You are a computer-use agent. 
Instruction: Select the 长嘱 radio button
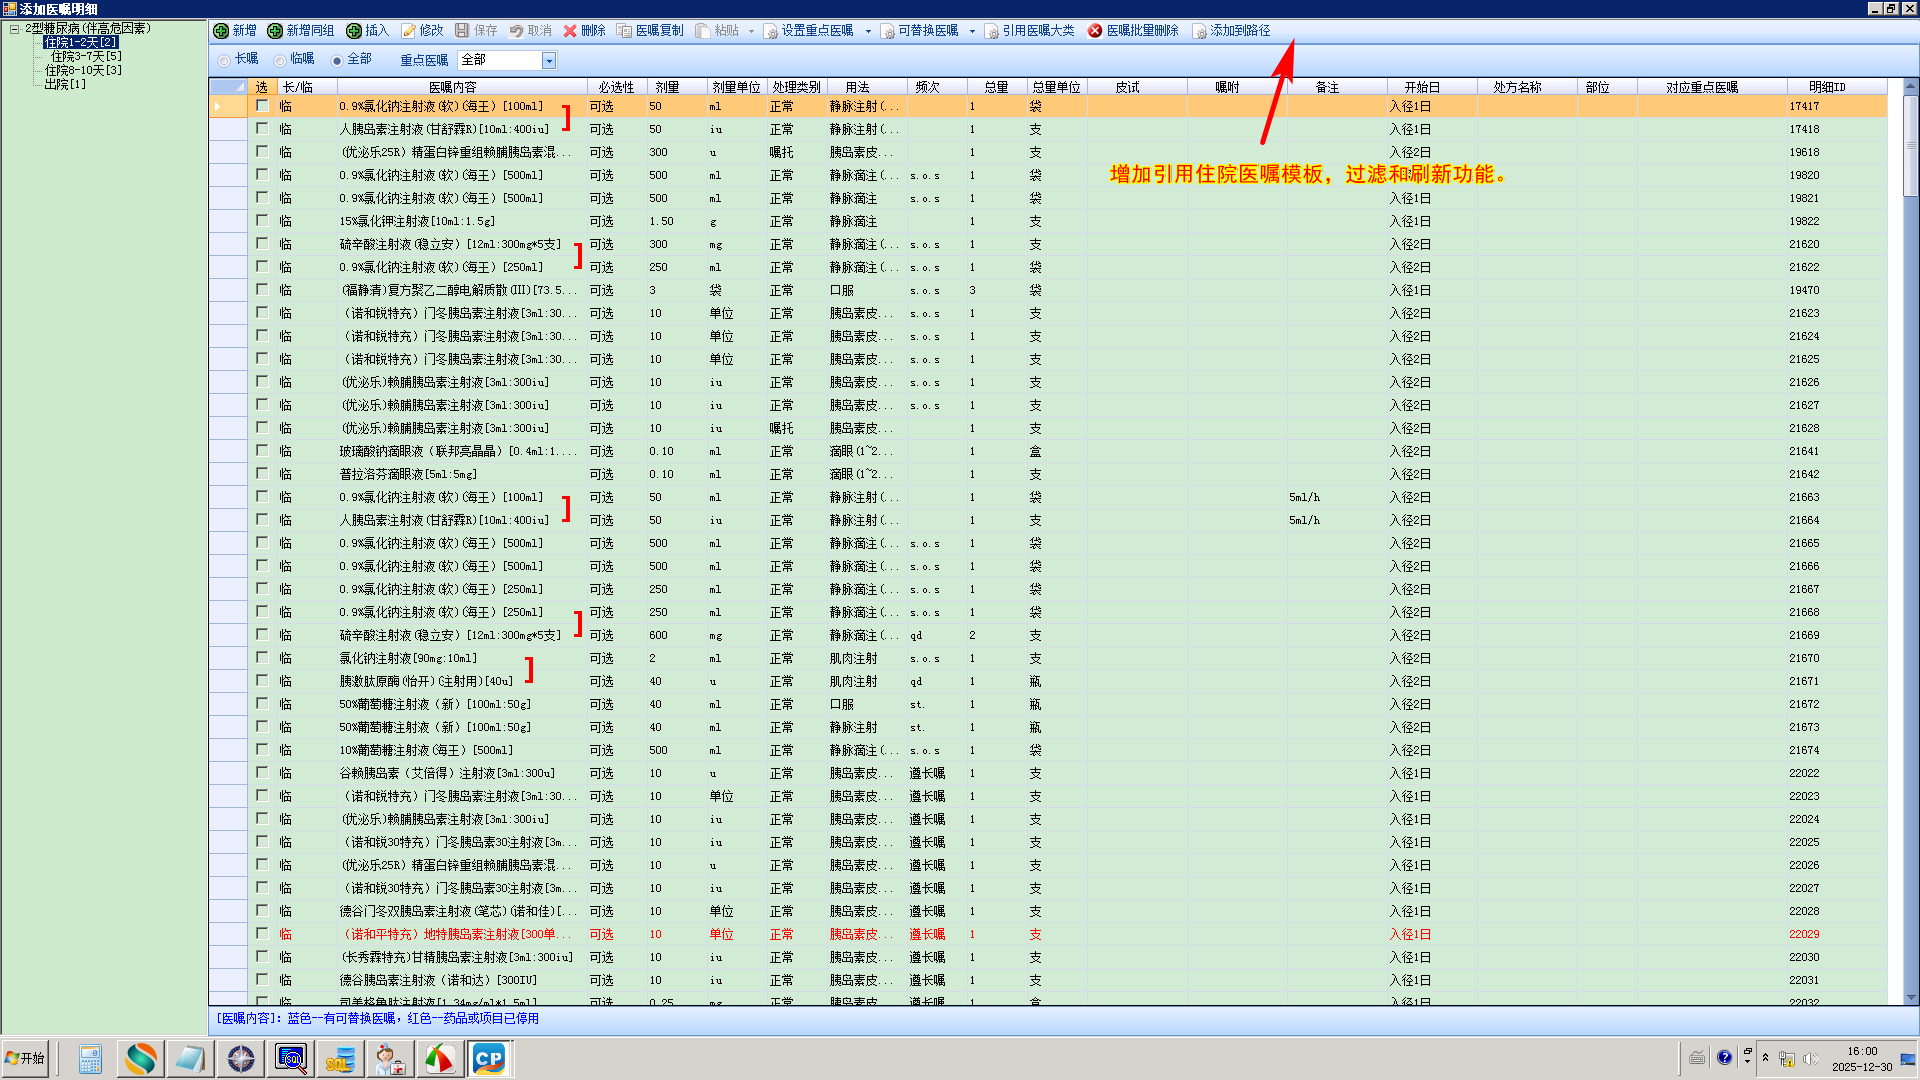224,60
